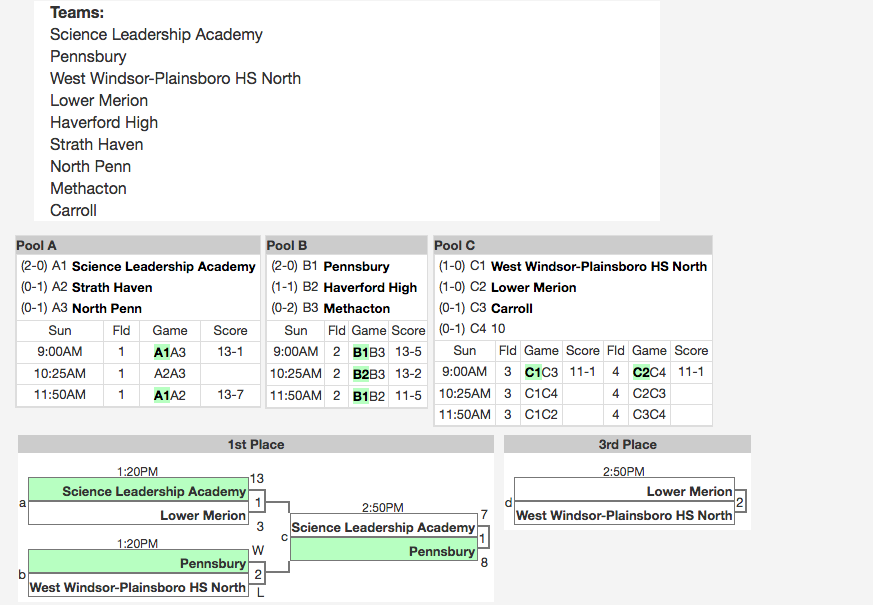Select the C2C4 game on field 4
The height and width of the screenshot is (610, 873).
tap(649, 372)
